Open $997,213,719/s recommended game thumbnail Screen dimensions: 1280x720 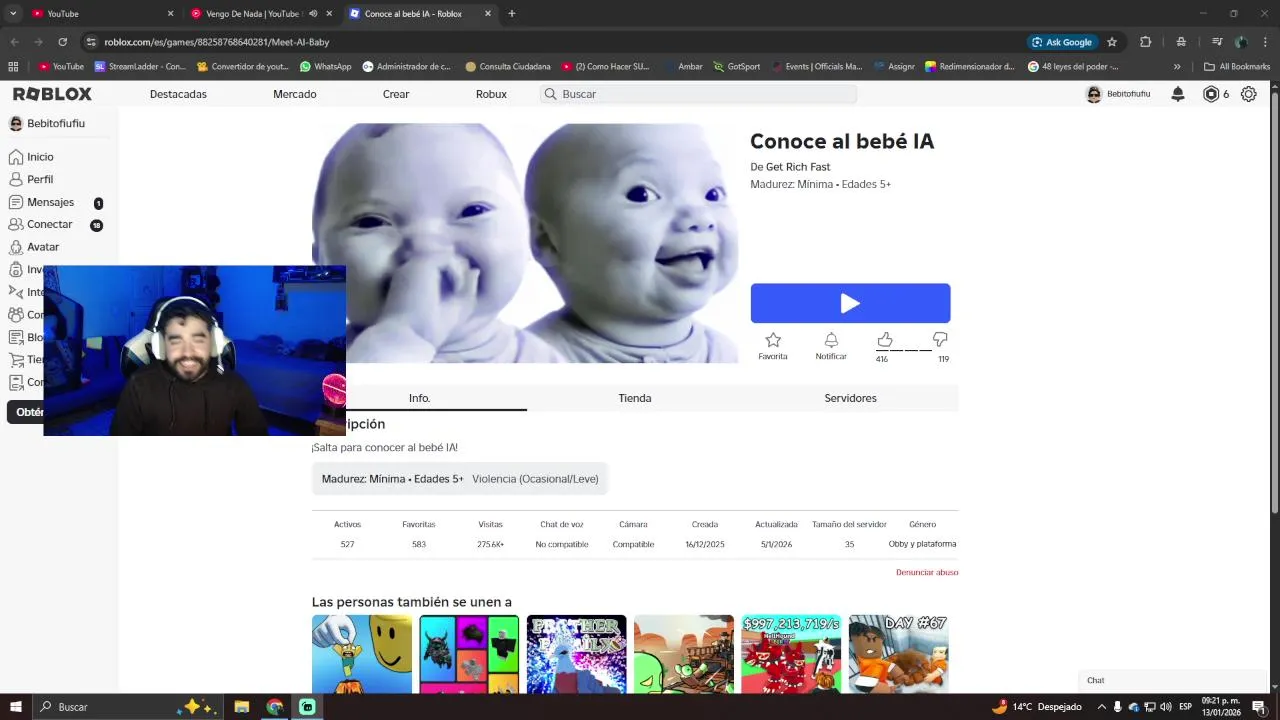tap(791, 654)
